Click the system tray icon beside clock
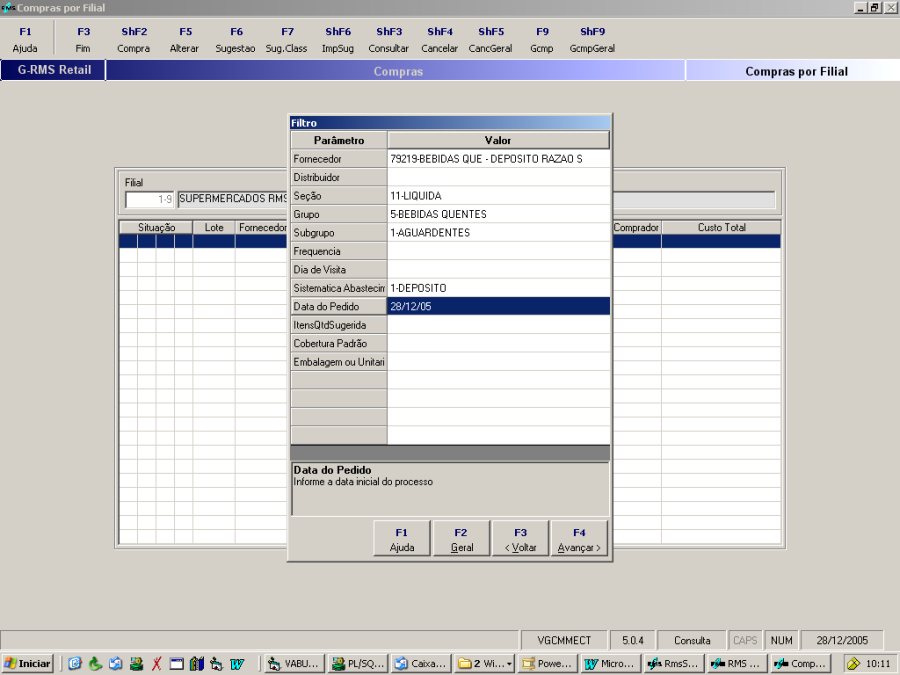900x675 pixels. 852,664
